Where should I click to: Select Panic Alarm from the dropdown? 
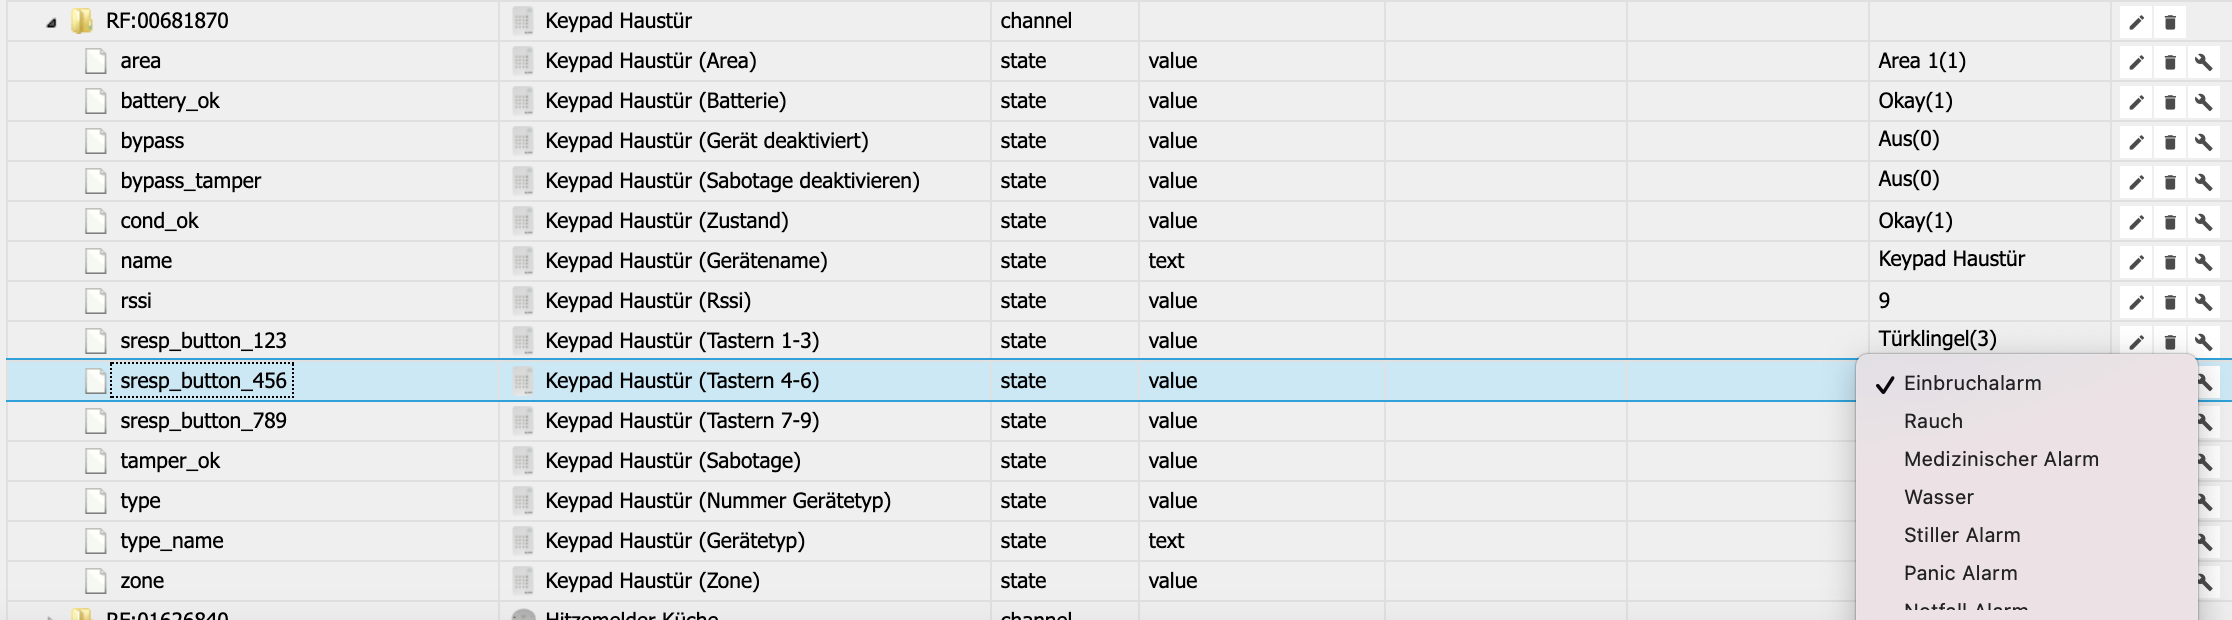(x=1960, y=573)
